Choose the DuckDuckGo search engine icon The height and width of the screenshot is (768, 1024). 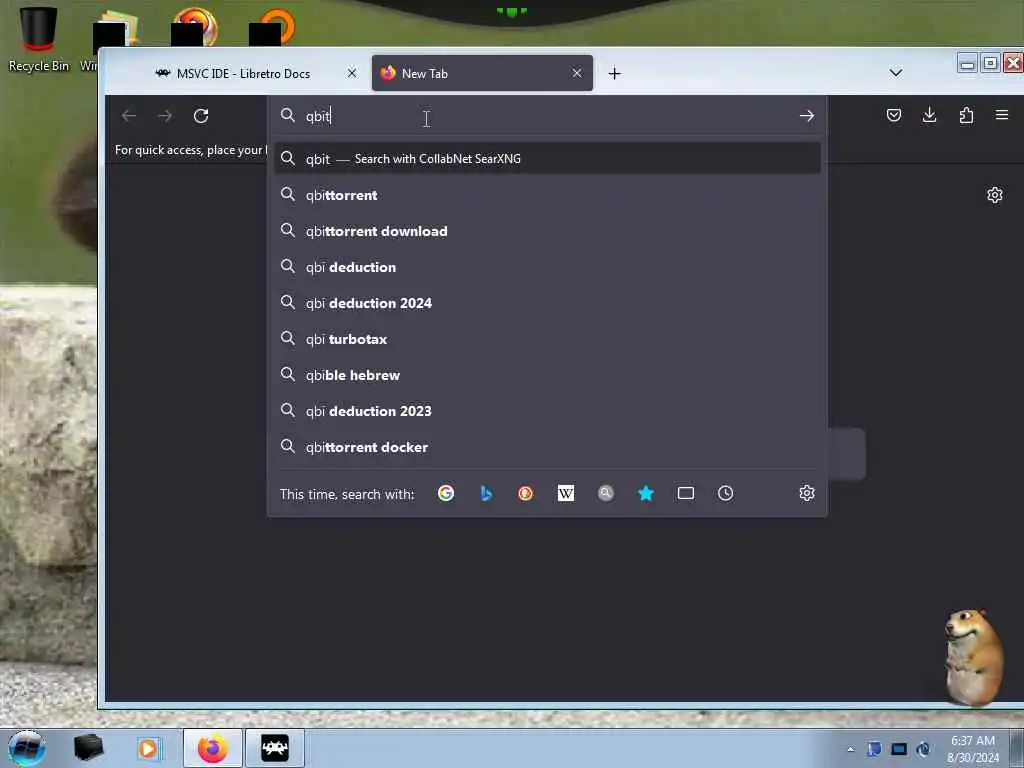point(526,493)
